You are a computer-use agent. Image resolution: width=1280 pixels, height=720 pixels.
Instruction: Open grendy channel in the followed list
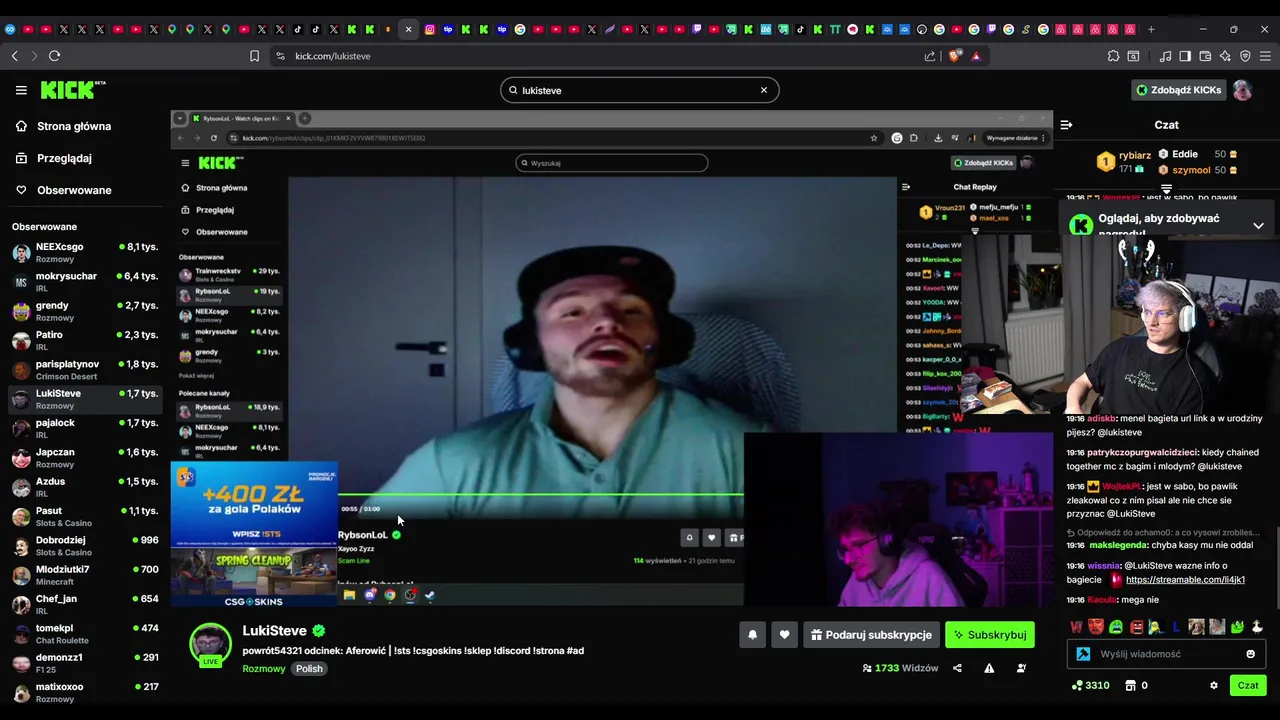point(85,311)
